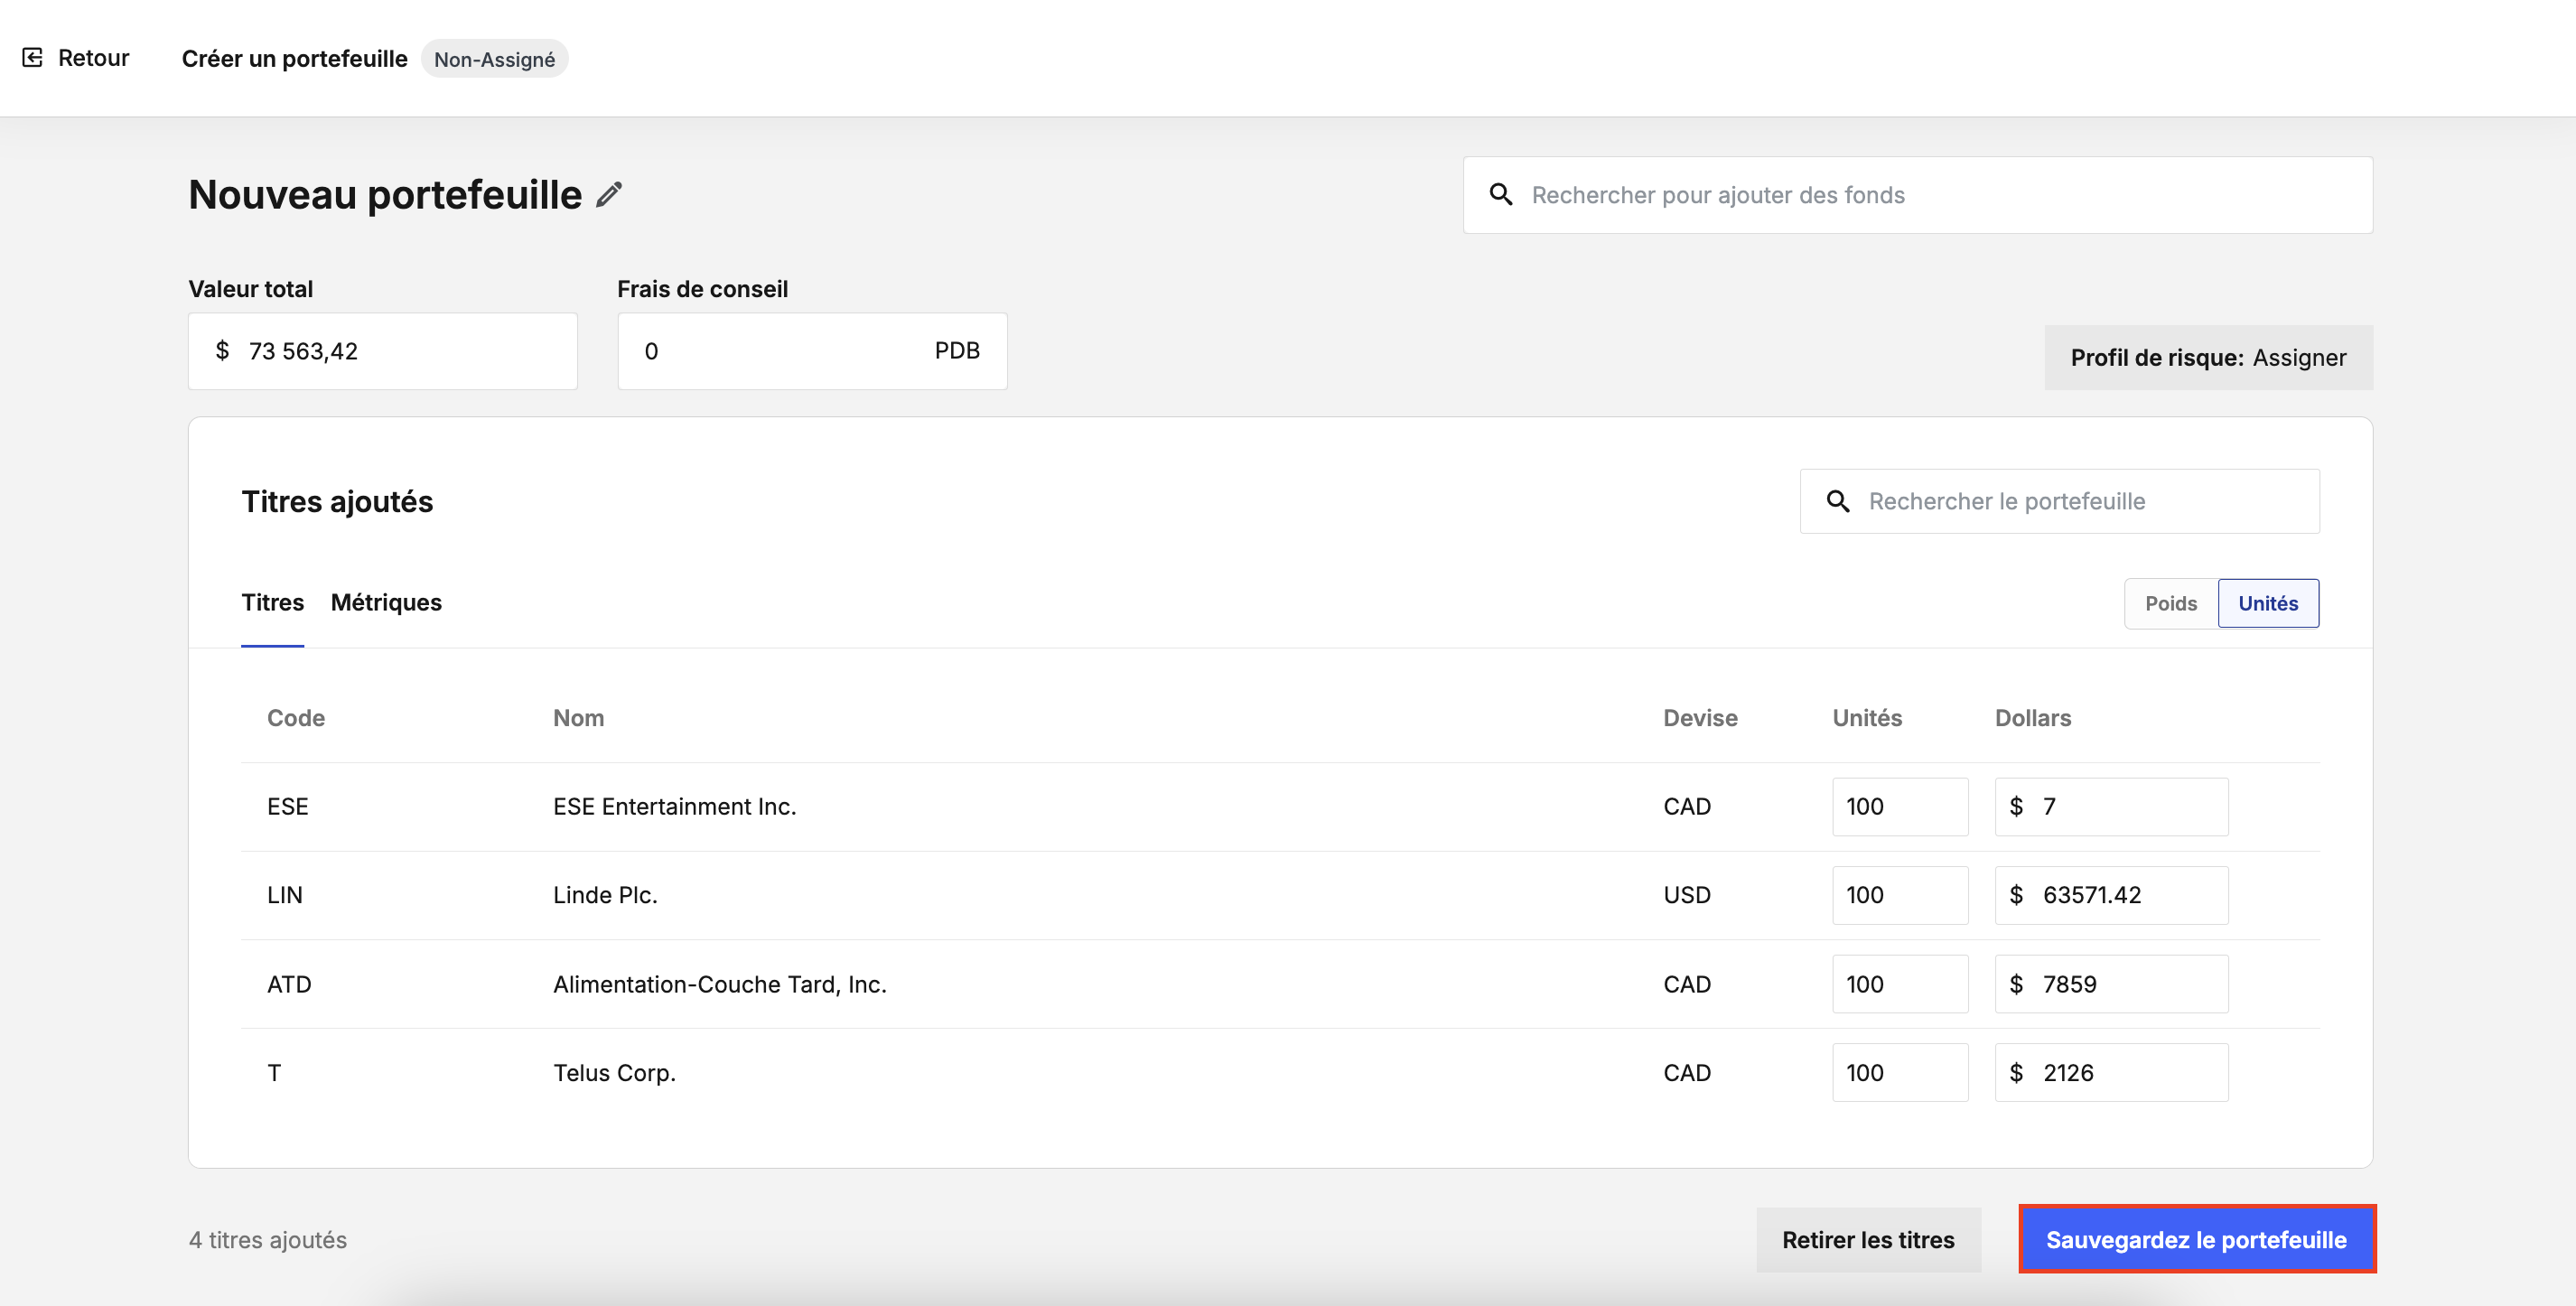The image size is (2576, 1306).
Task: Click the Retour back arrow icon
Action: coord(32,58)
